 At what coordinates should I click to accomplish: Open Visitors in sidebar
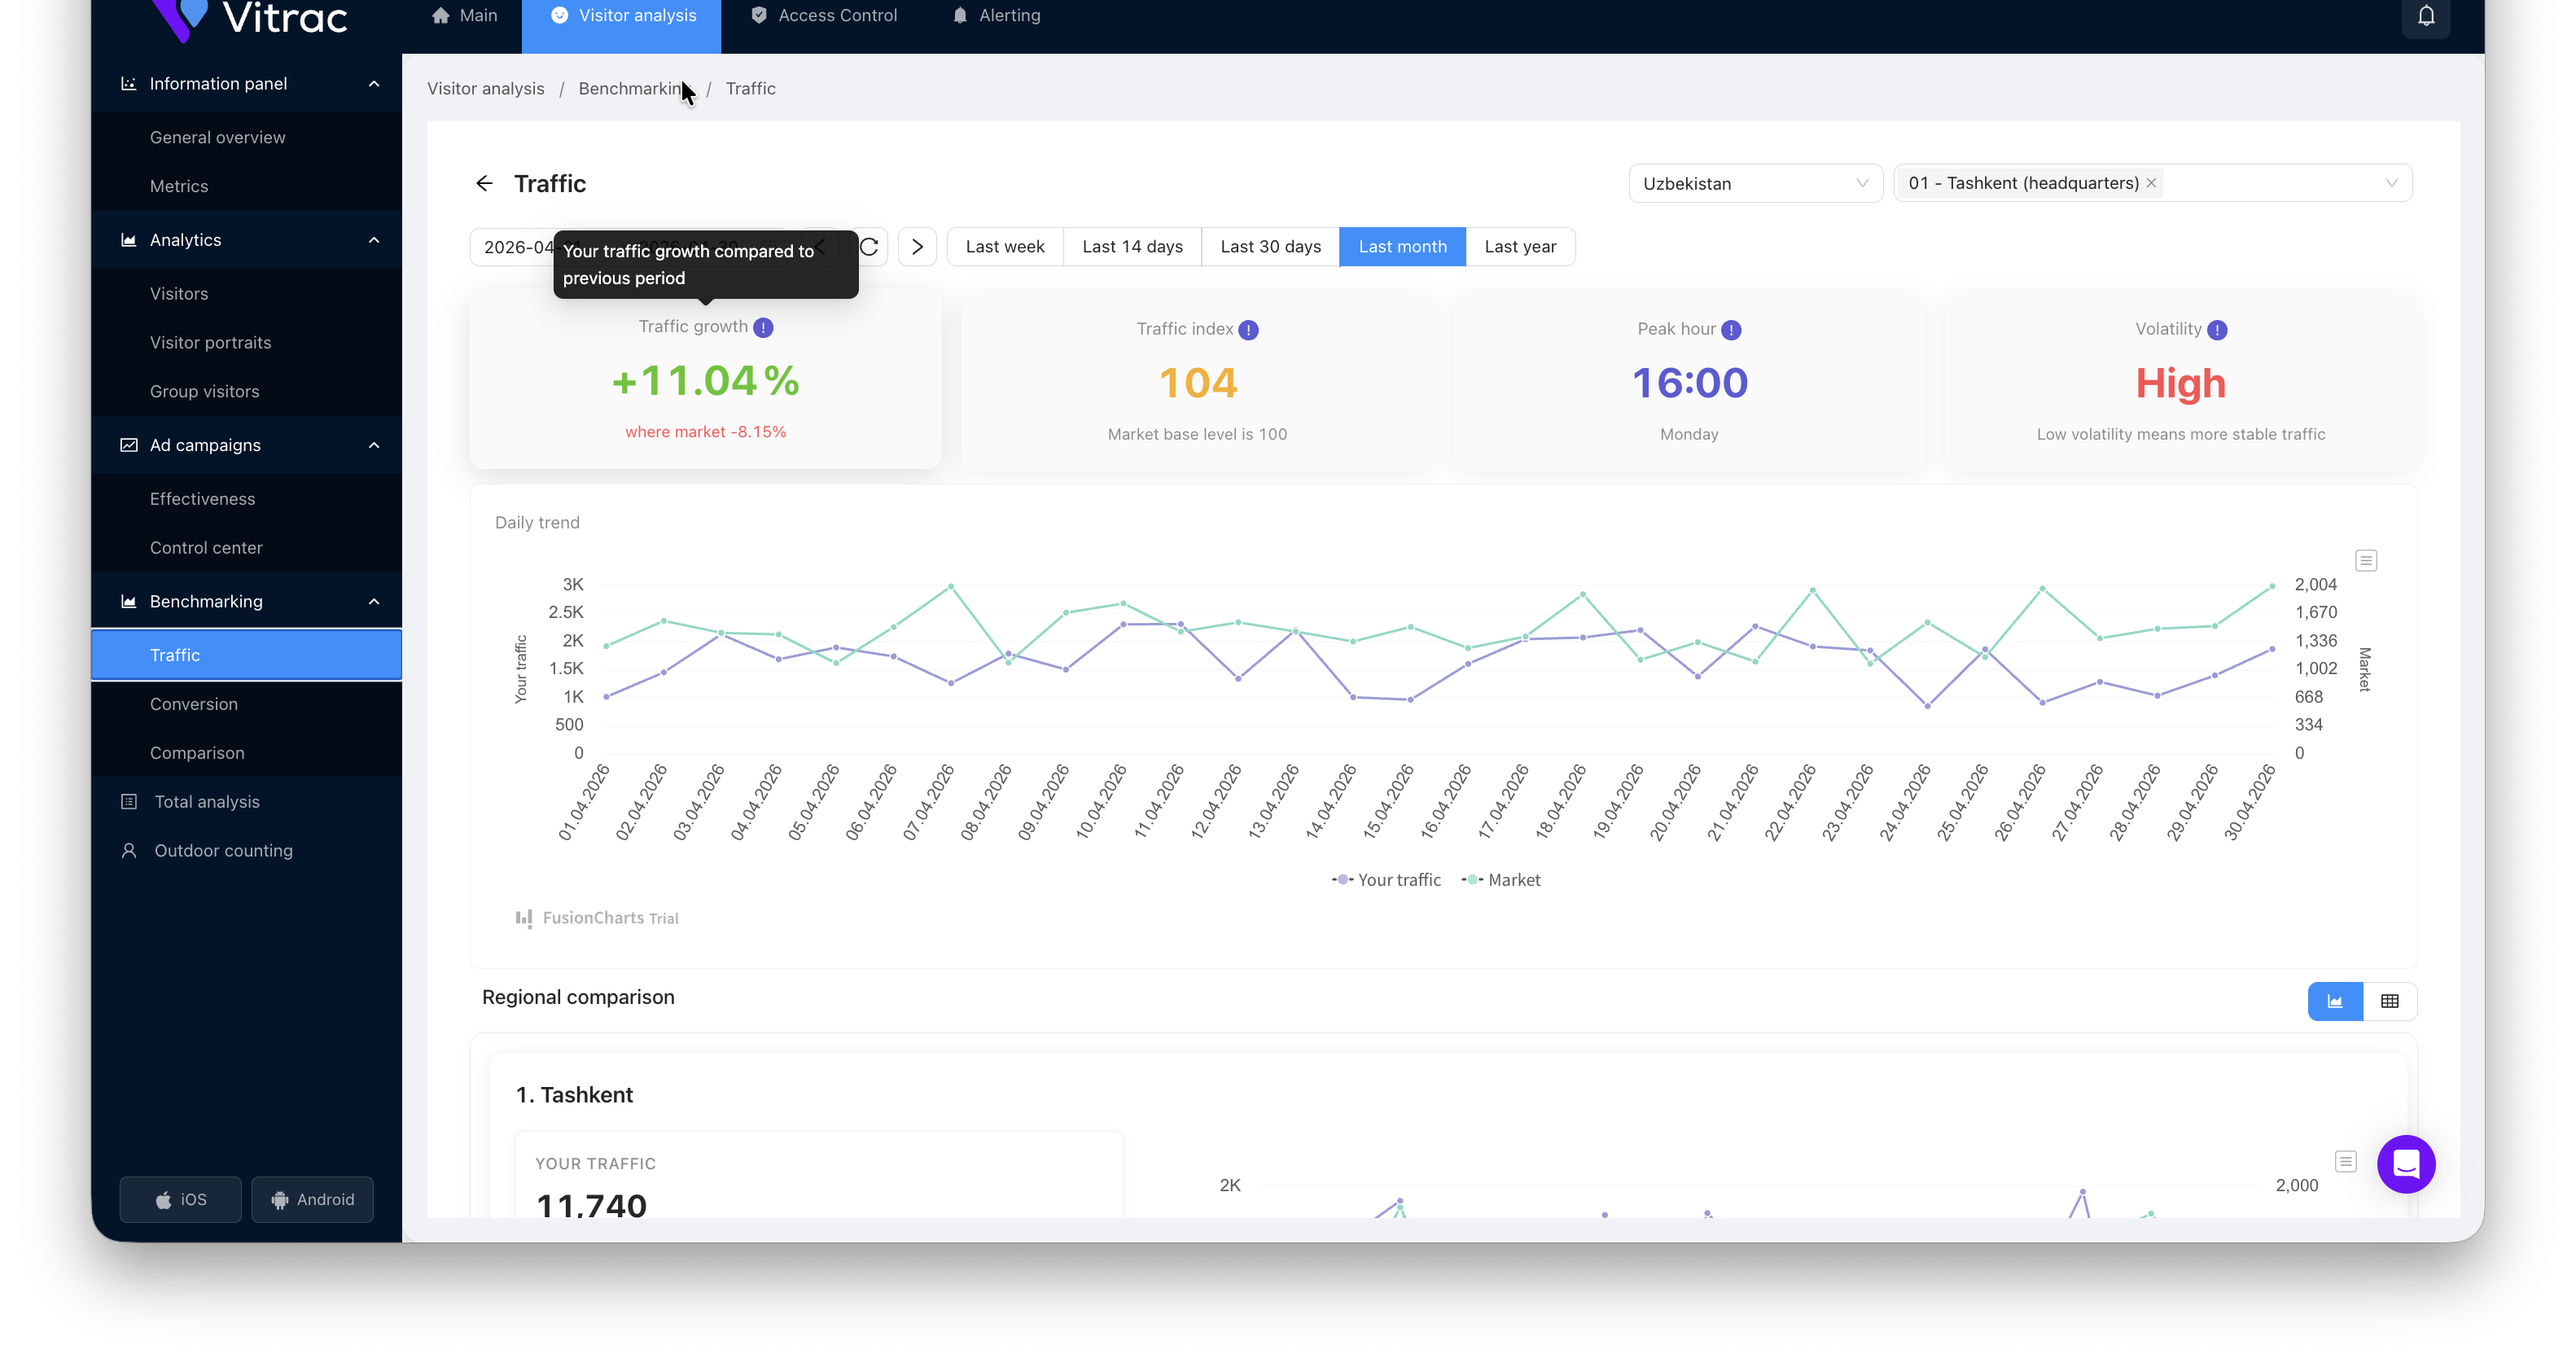tap(247, 293)
